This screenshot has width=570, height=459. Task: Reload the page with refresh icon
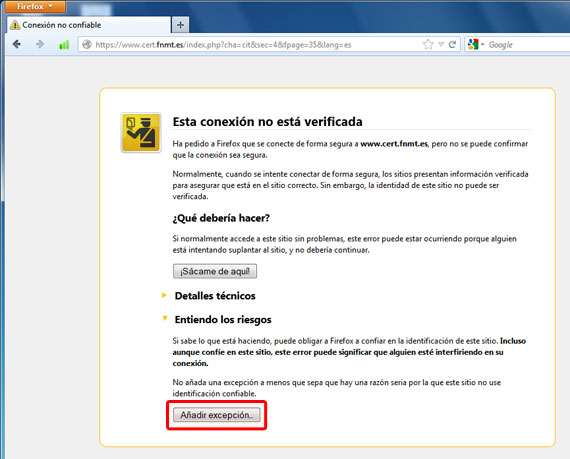452,44
